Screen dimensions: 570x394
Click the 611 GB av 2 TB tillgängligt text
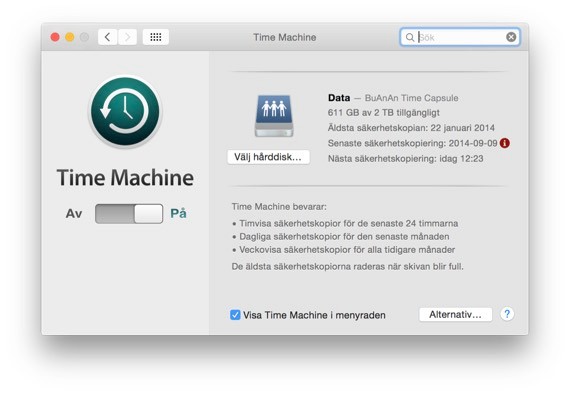tap(384, 113)
